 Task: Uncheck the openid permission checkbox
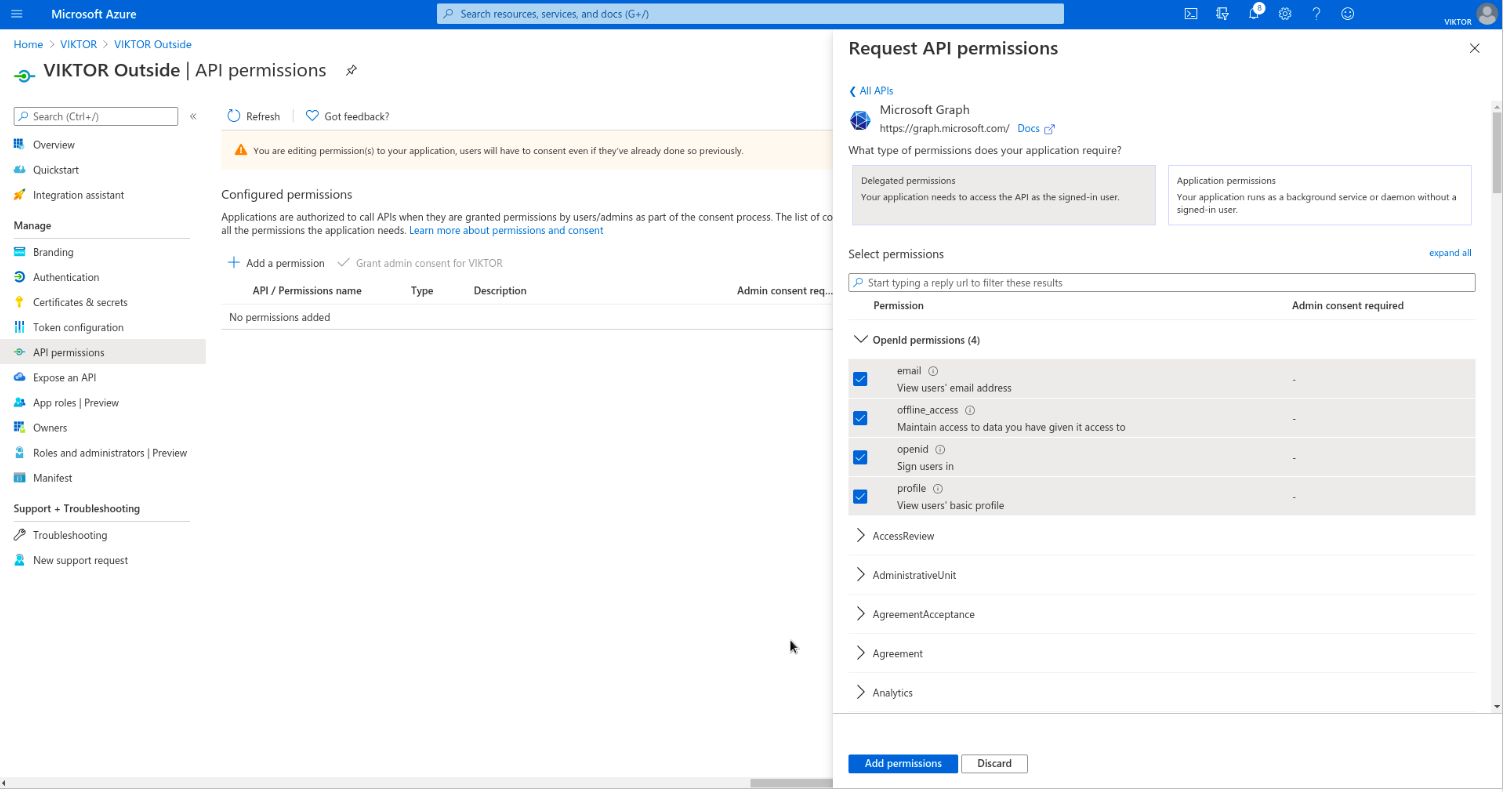click(860, 457)
